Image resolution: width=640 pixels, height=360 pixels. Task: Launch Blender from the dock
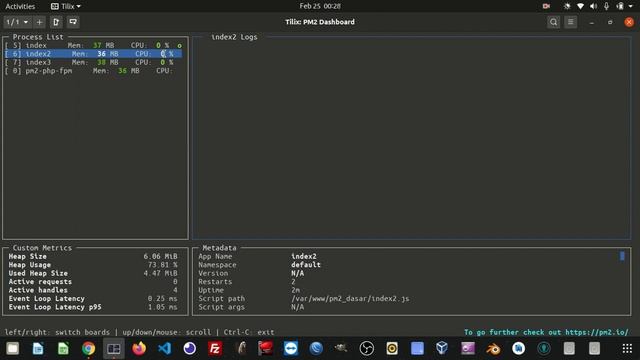[493, 349]
